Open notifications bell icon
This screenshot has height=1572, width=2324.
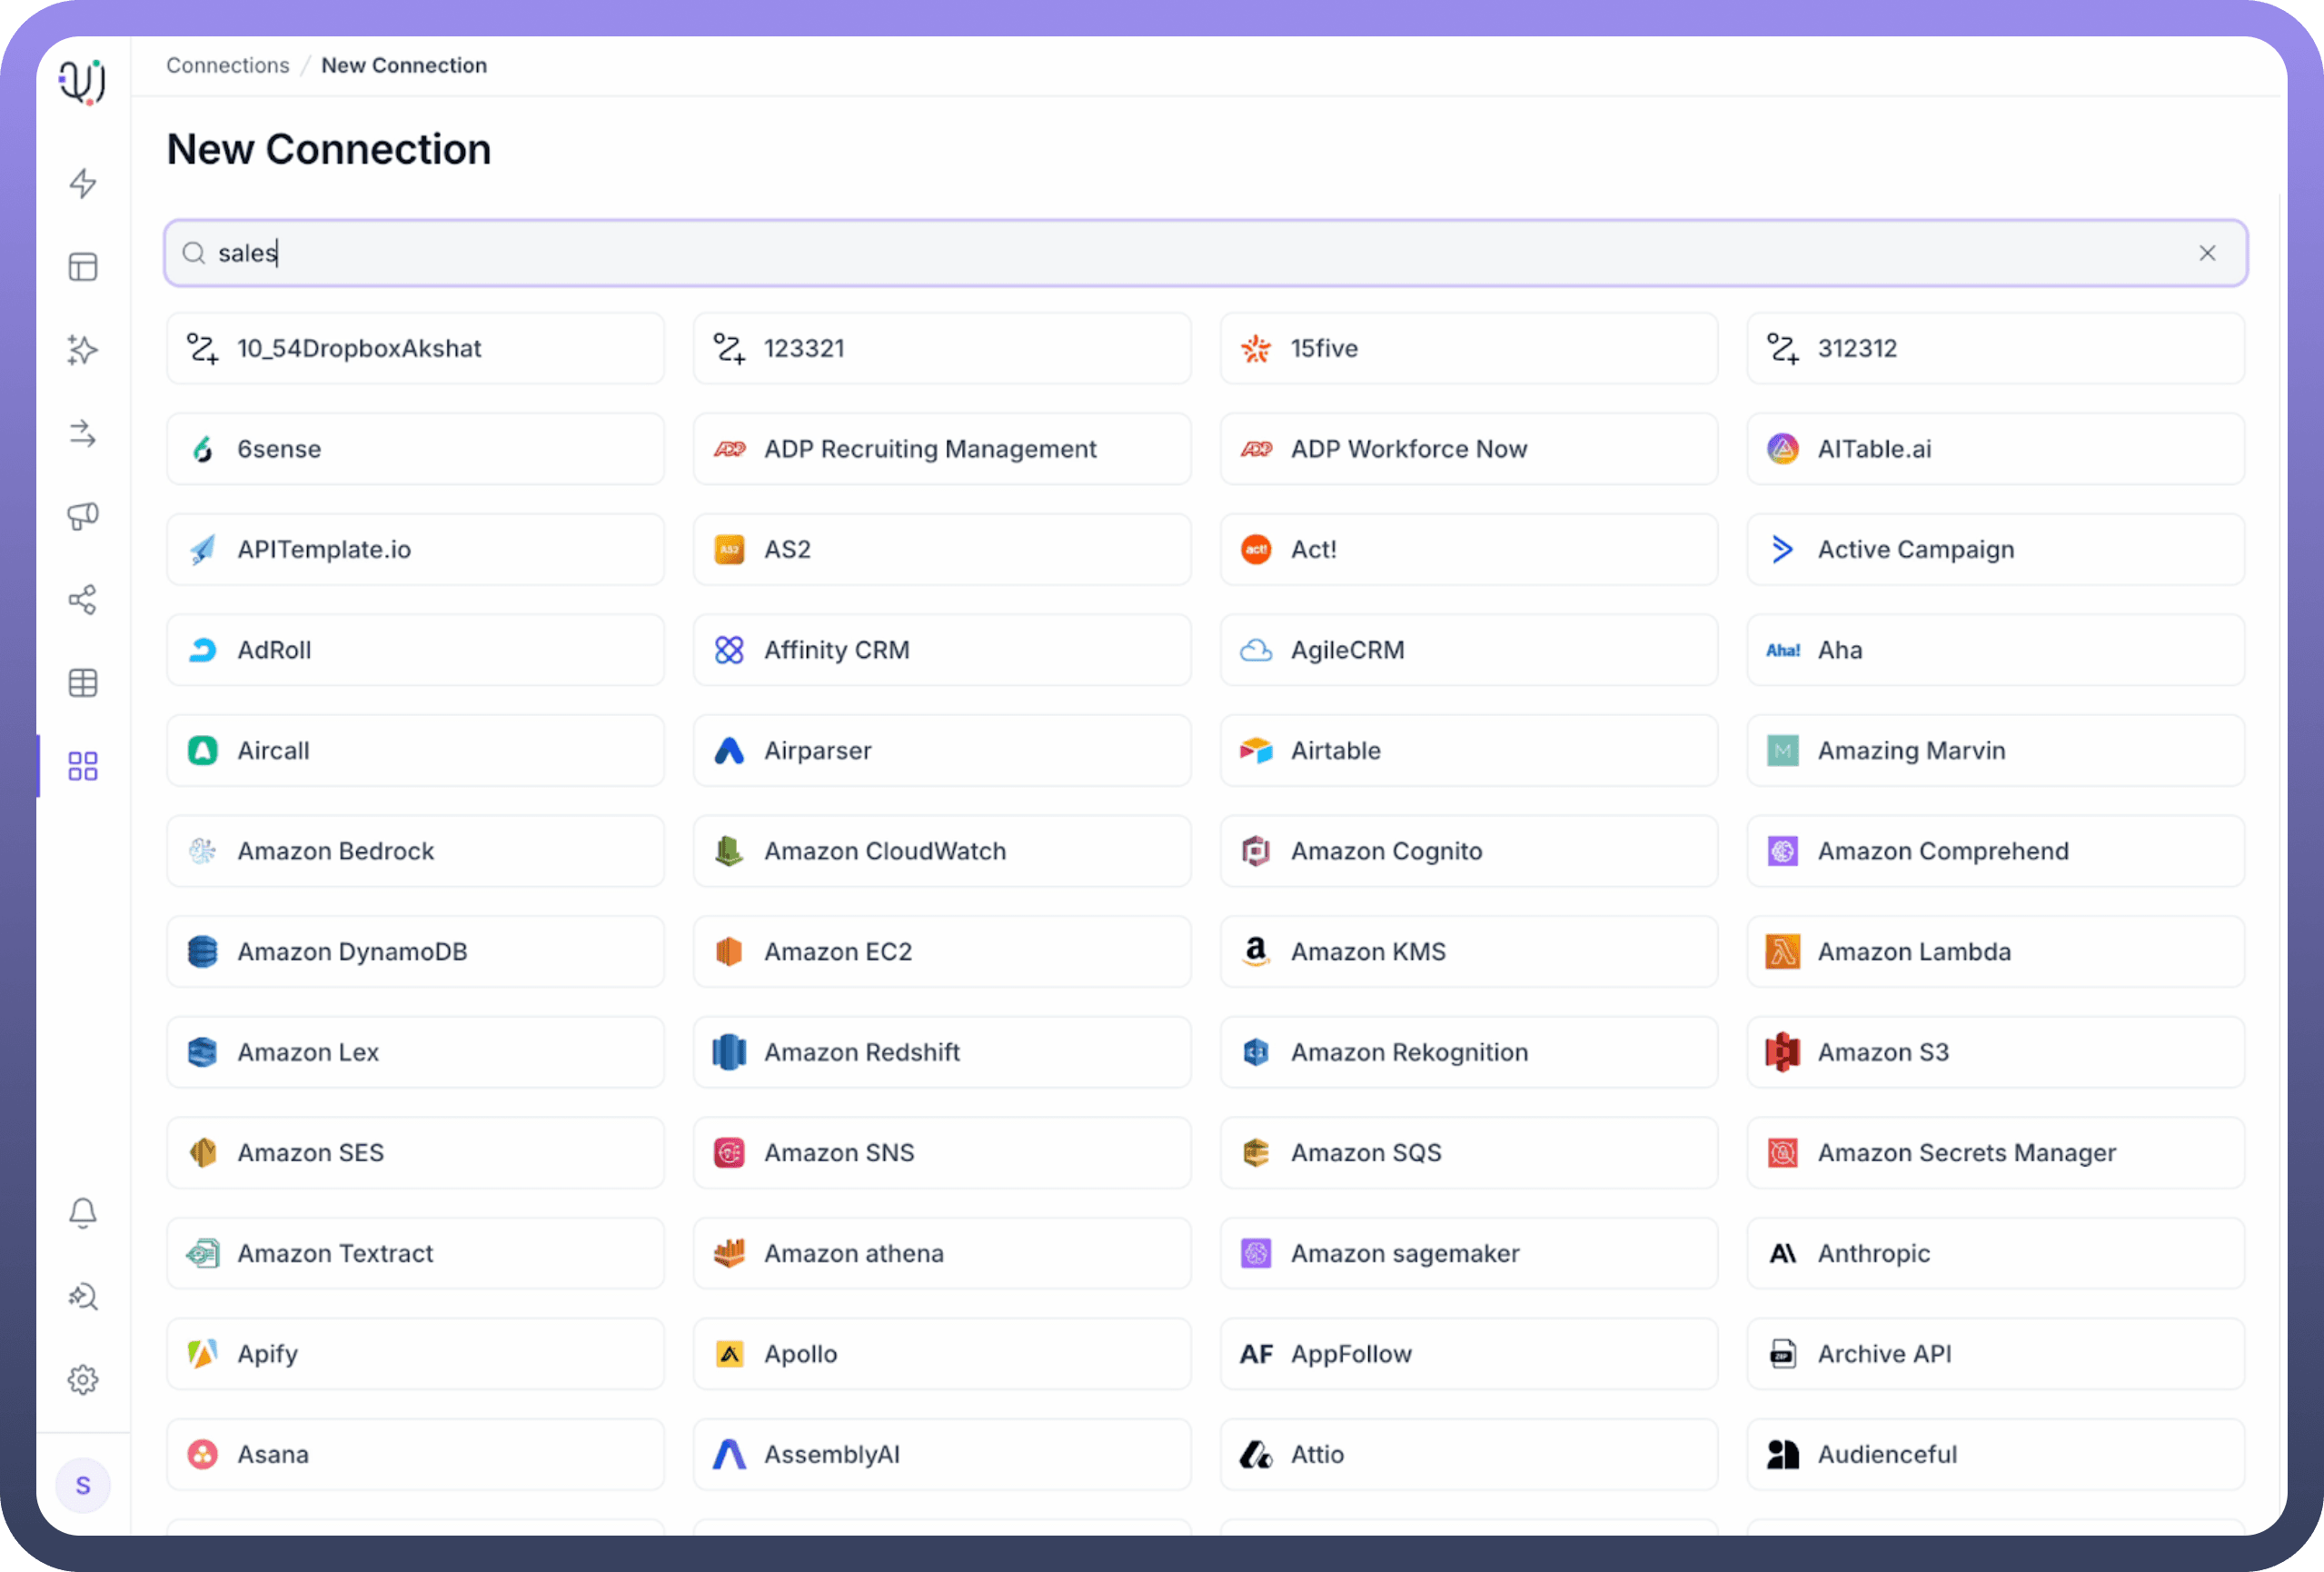click(x=83, y=1212)
